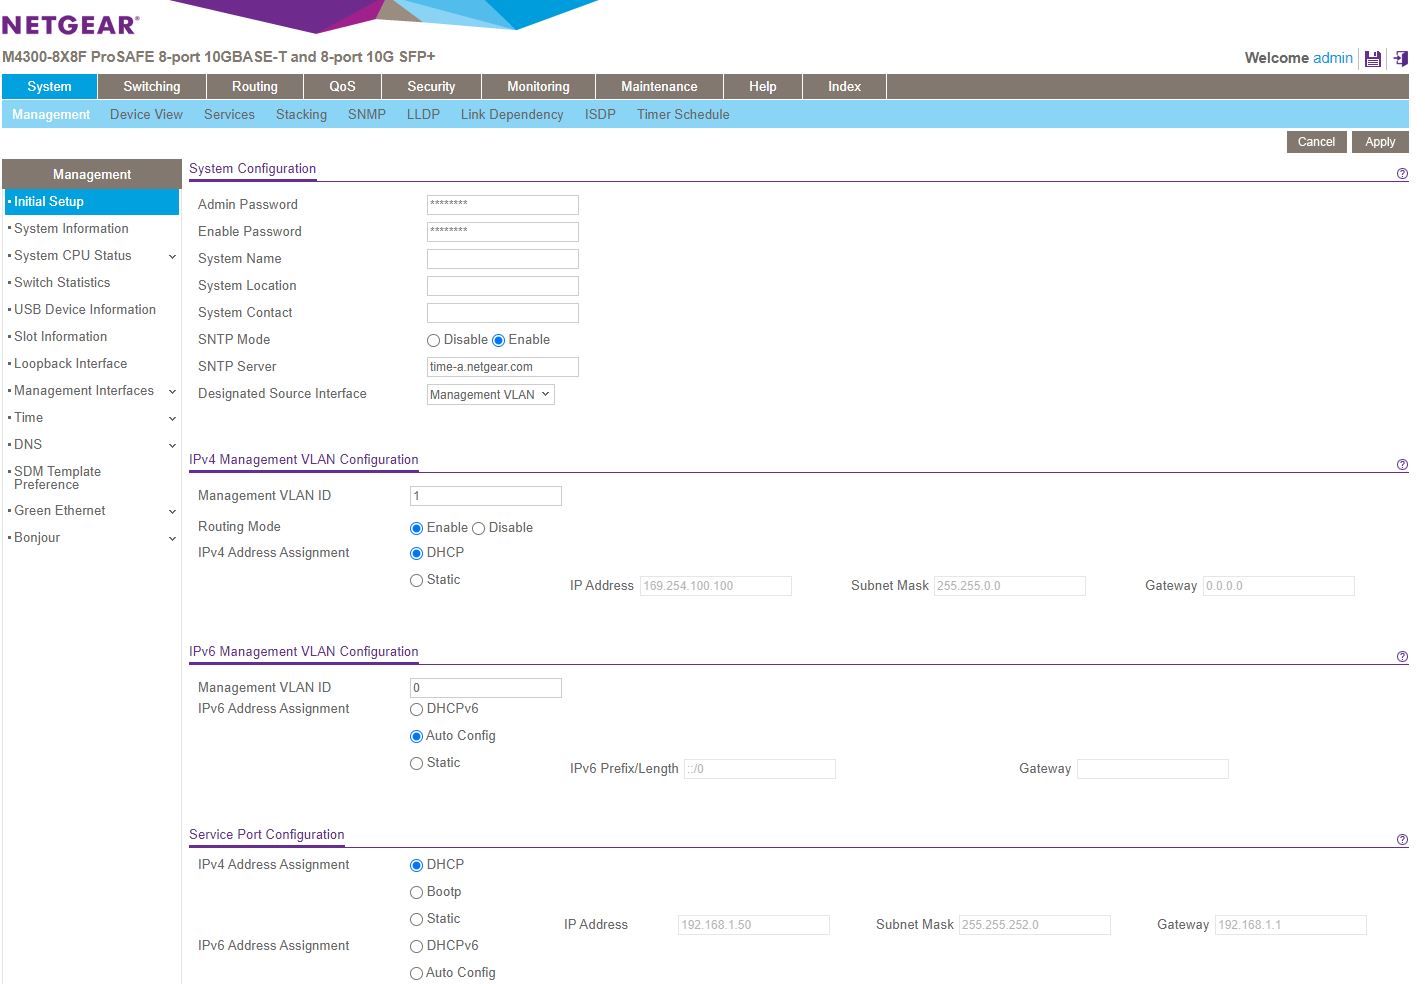The height and width of the screenshot is (984, 1425).
Task: Open the Switching main tab
Action: pyautogui.click(x=152, y=87)
